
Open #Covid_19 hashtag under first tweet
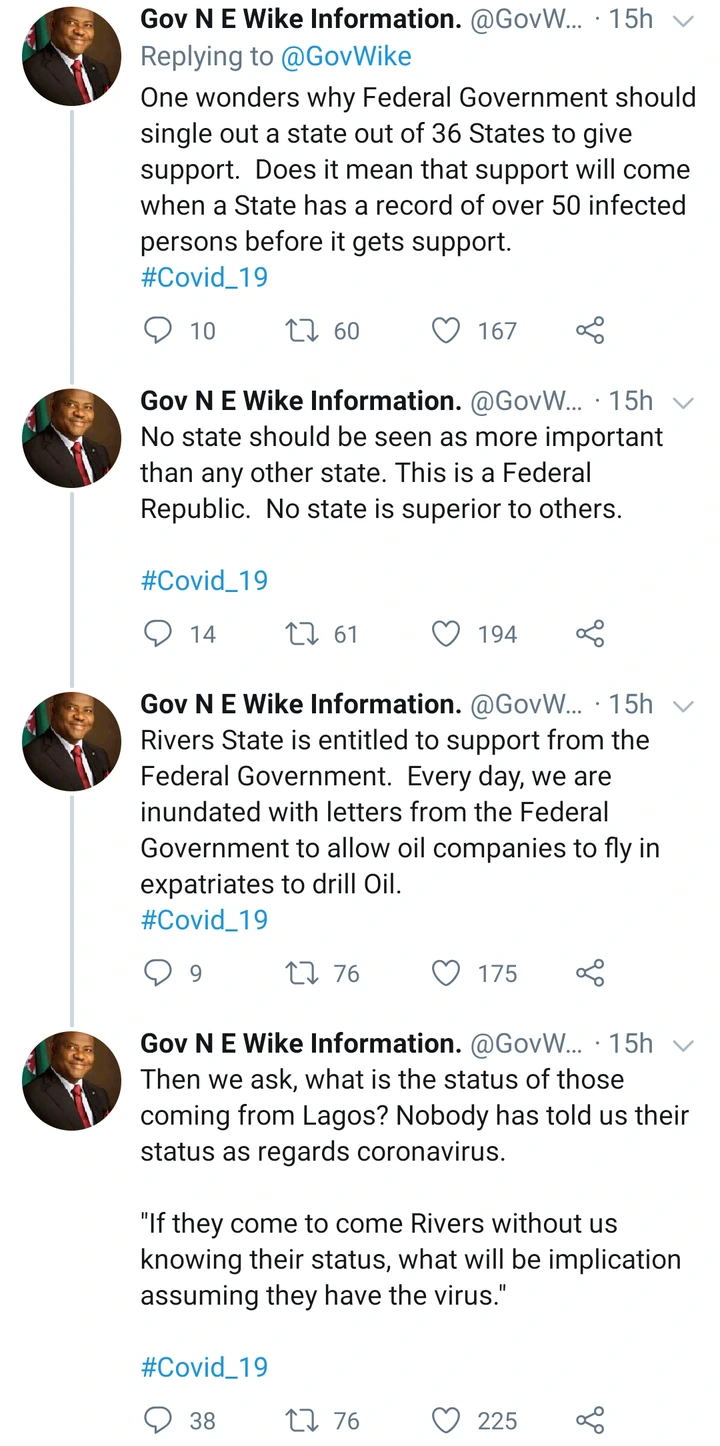(204, 277)
